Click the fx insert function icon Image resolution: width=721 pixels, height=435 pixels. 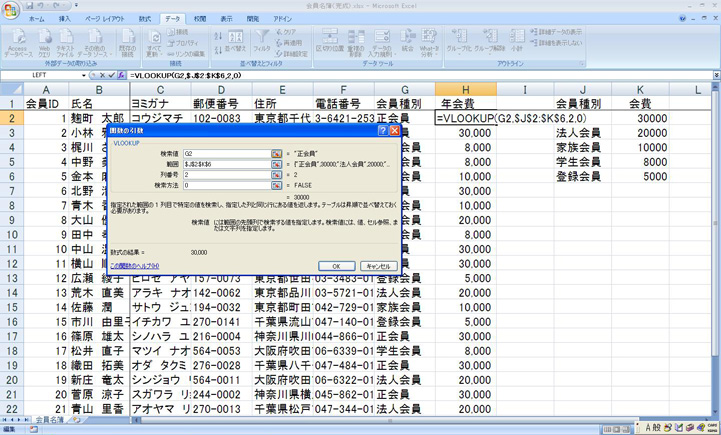[x=121, y=75]
